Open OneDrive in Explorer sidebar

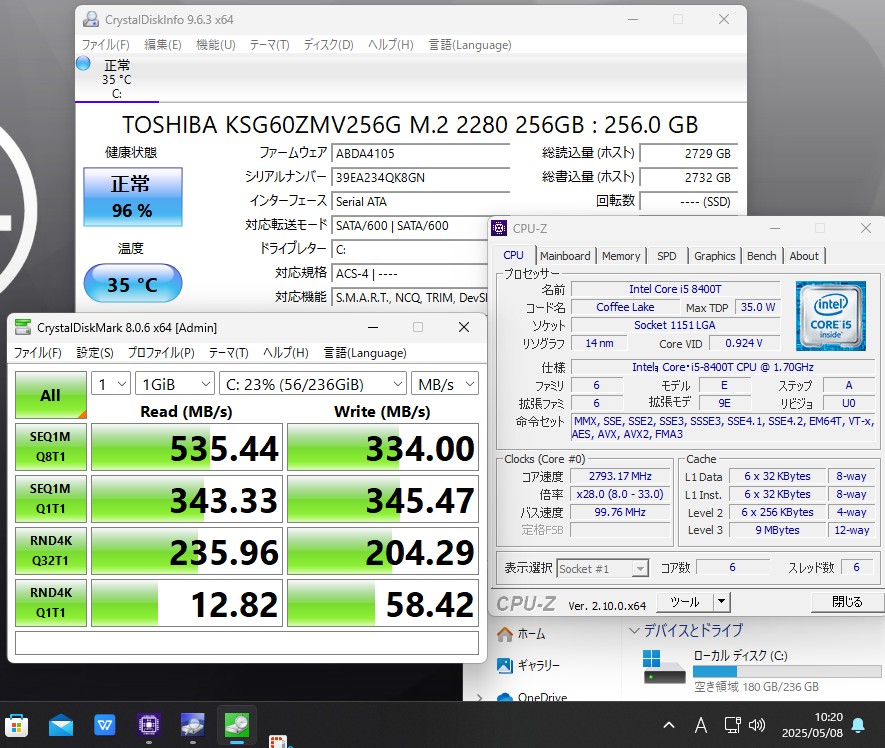tap(532, 697)
